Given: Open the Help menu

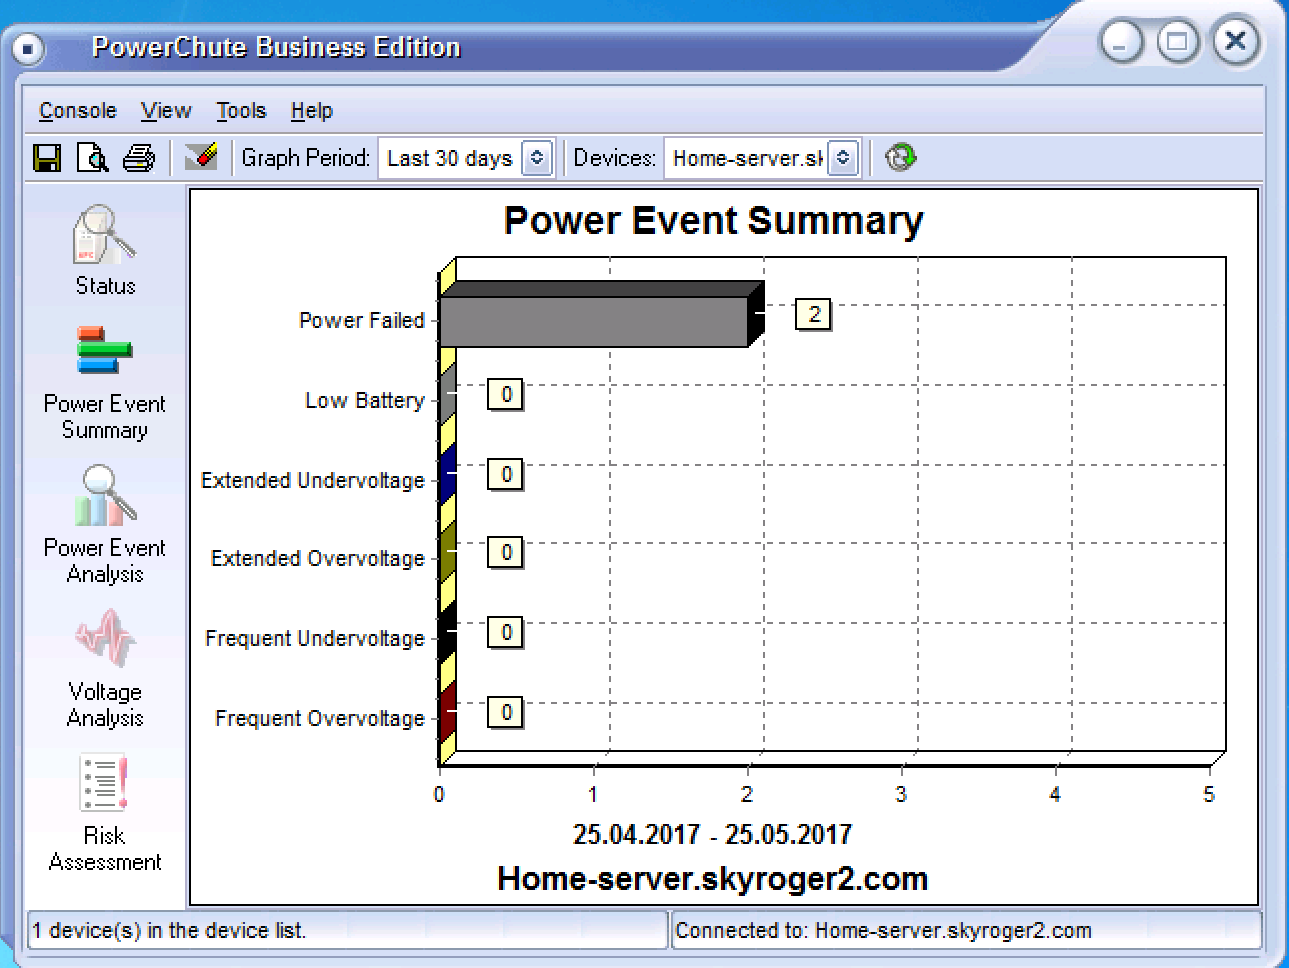Looking at the screenshot, I should (312, 111).
